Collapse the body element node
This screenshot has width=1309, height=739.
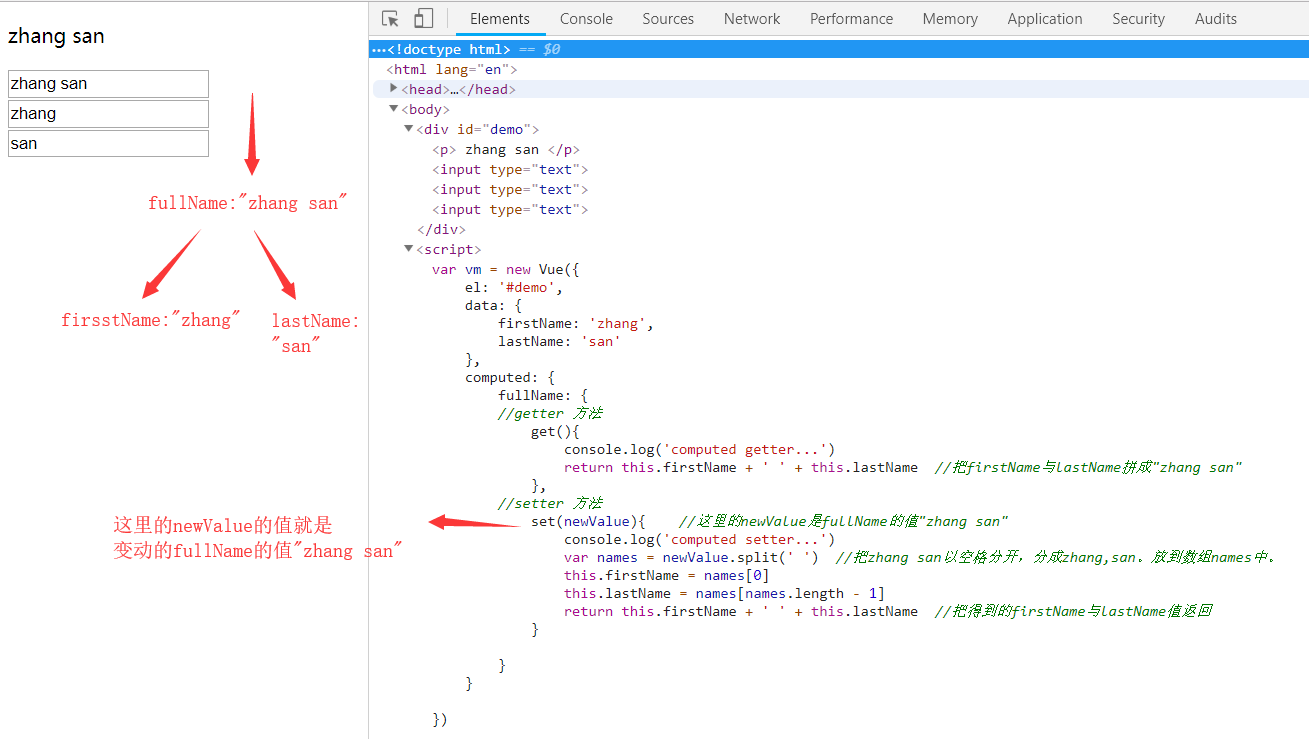(x=394, y=109)
